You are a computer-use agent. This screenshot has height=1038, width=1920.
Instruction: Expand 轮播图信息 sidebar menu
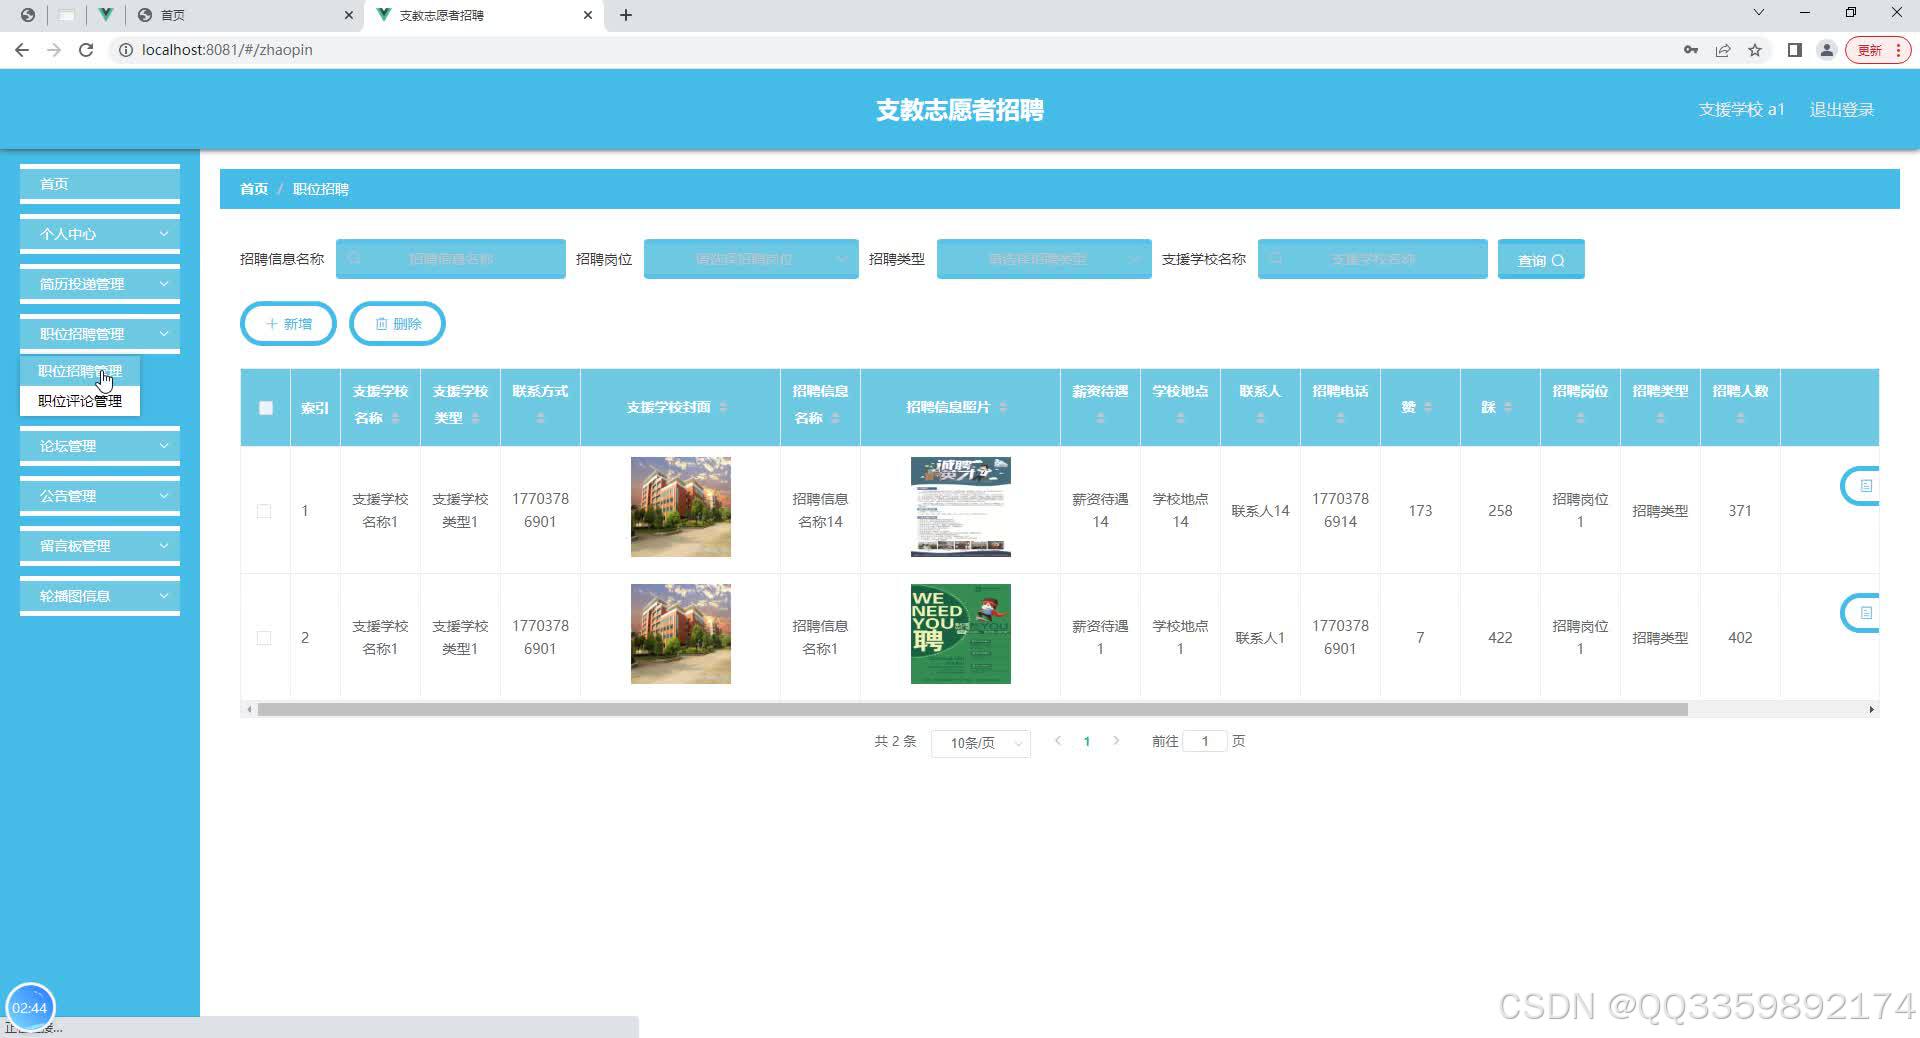pyautogui.click(x=100, y=596)
